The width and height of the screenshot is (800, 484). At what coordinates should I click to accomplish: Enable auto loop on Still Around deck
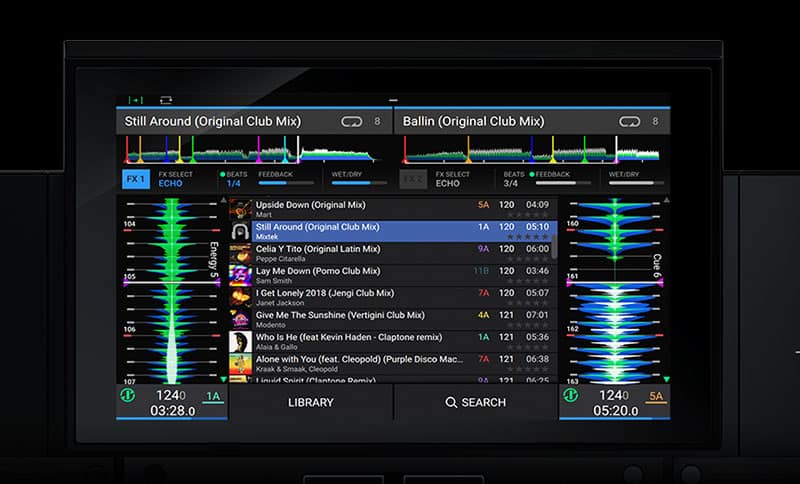coord(352,121)
